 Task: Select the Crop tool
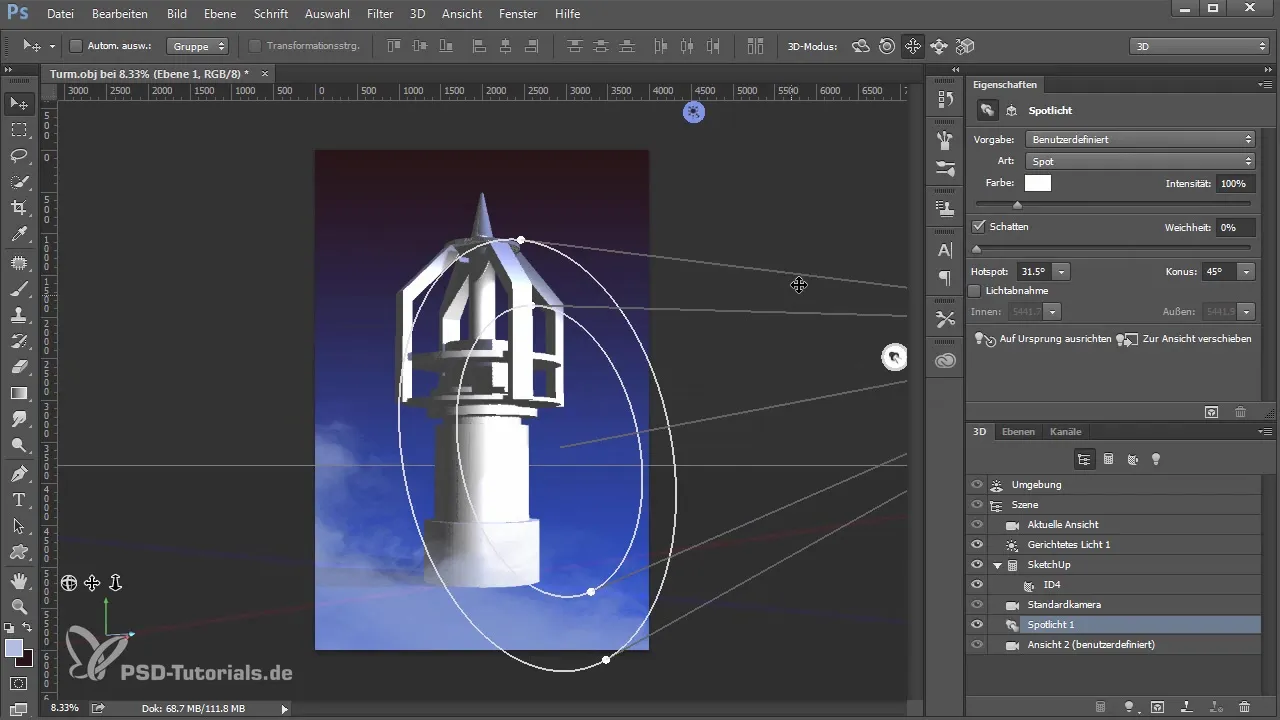click(19, 208)
